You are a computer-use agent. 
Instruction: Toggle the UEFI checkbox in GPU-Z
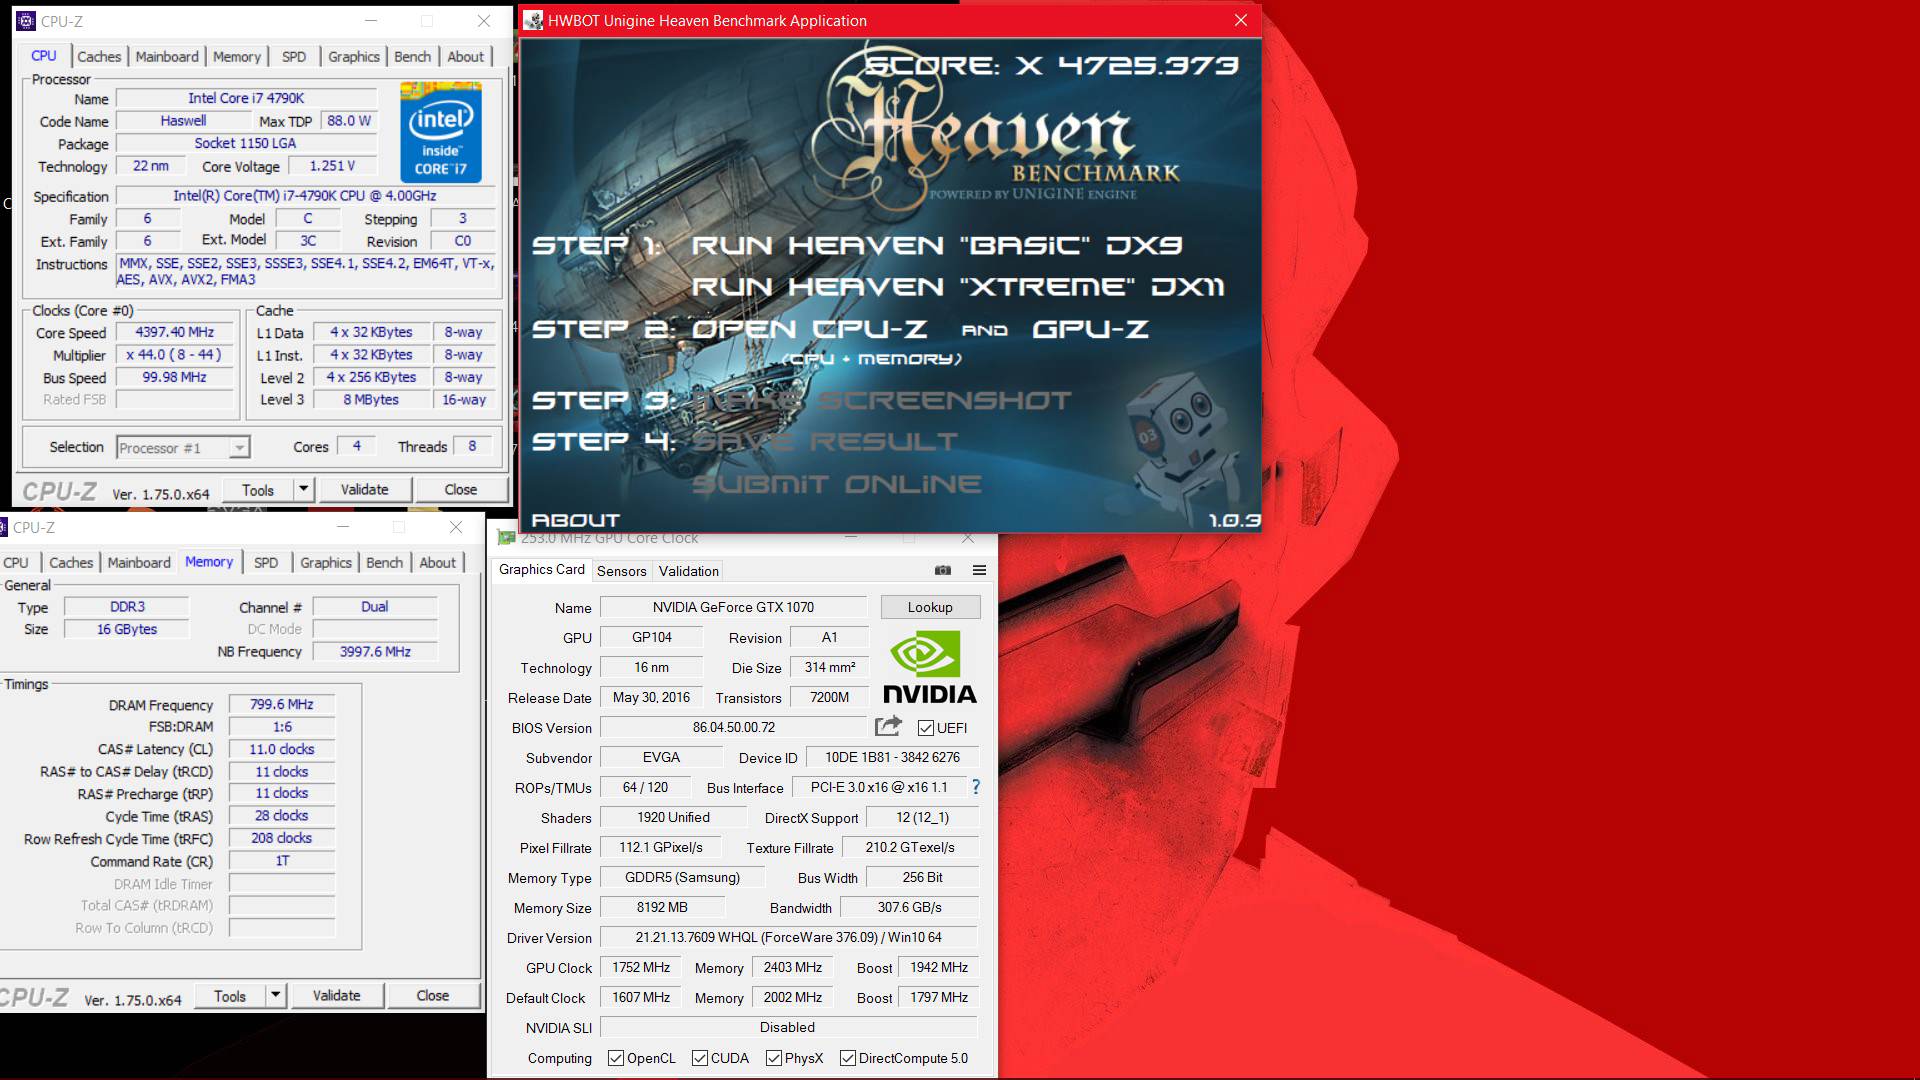926,728
